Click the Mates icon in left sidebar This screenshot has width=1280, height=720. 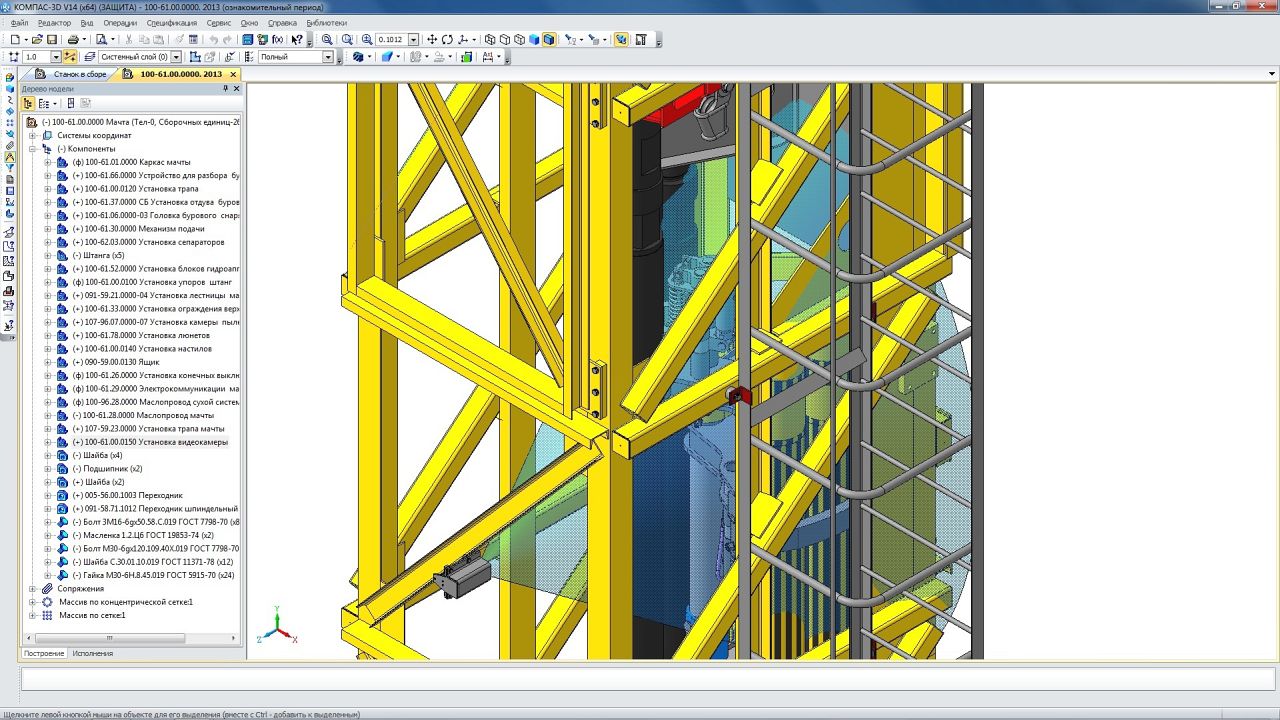coord(10,145)
